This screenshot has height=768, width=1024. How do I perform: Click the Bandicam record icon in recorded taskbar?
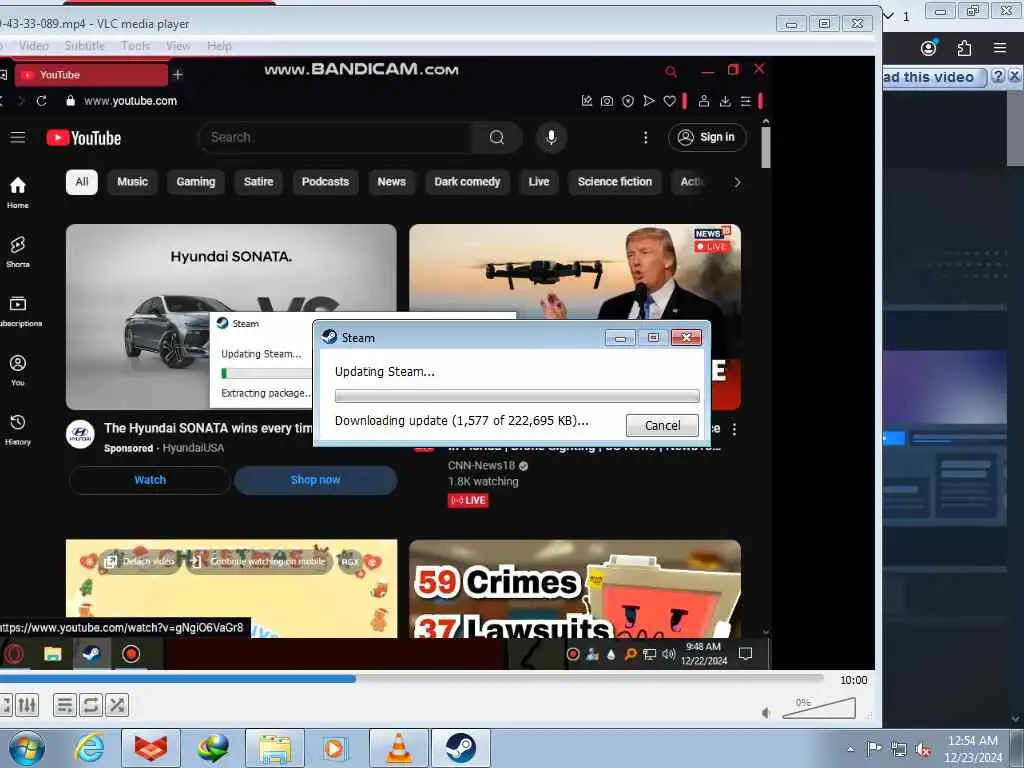(x=131, y=654)
